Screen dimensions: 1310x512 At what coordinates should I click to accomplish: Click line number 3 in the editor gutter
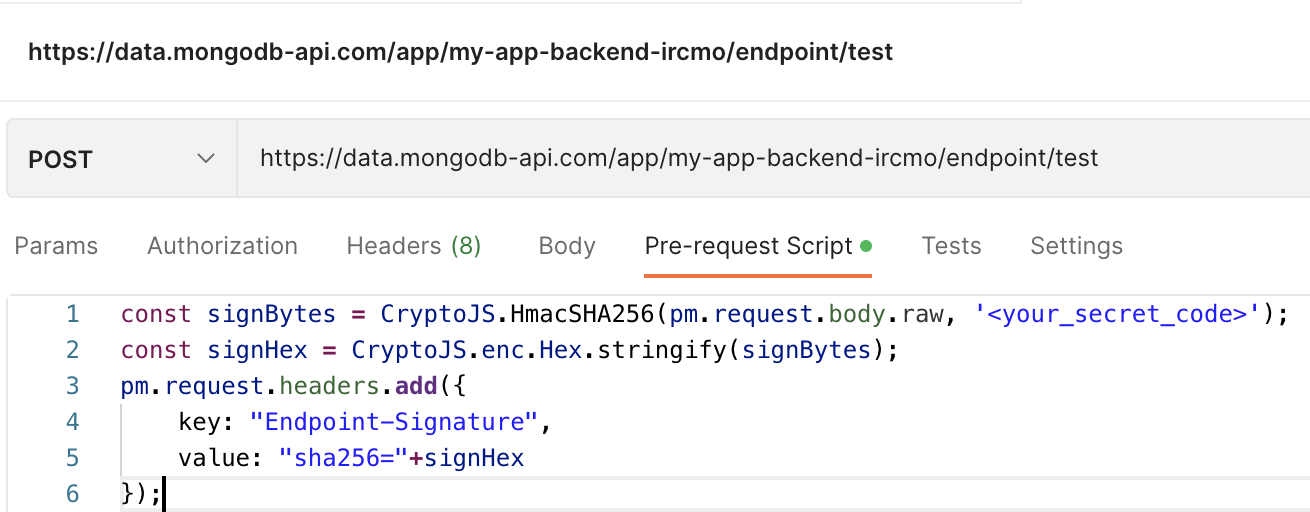pos(72,386)
